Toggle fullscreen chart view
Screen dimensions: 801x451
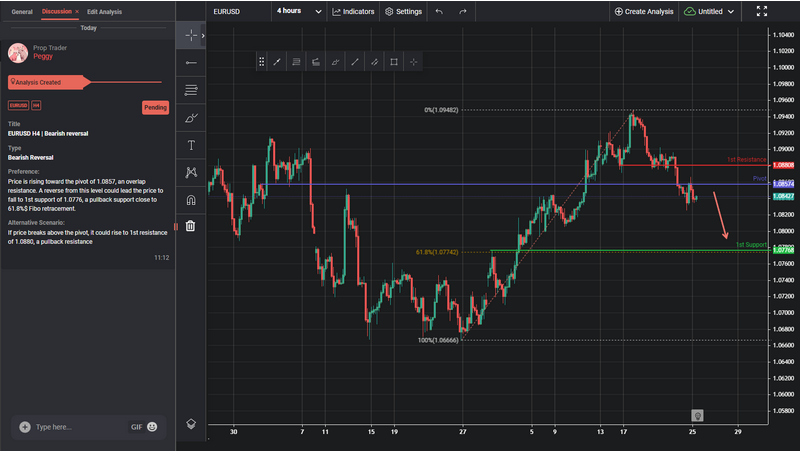[762, 11]
